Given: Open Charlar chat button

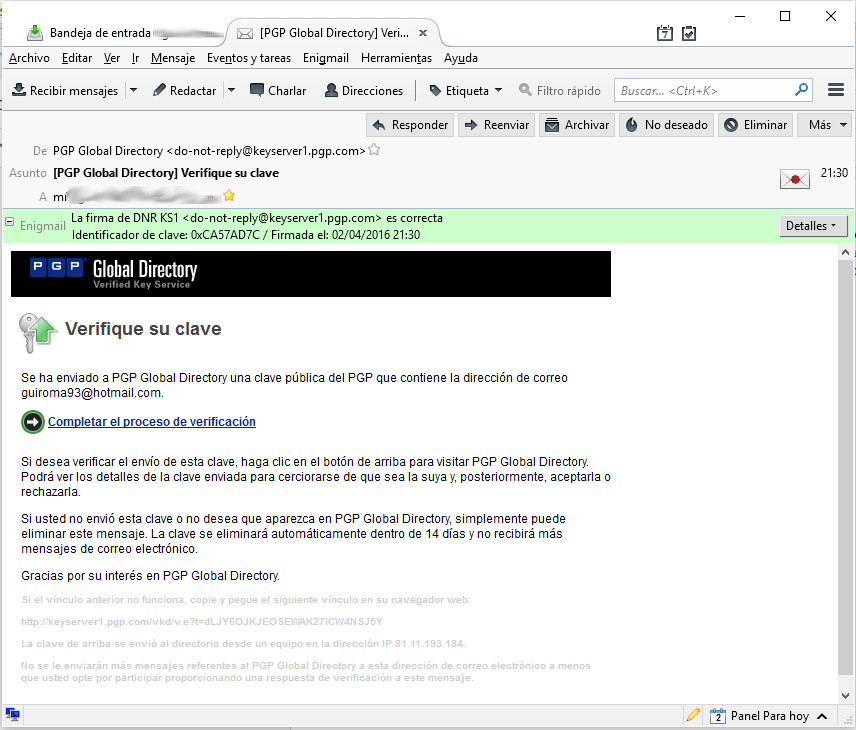Looking at the screenshot, I should tap(278, 91).
